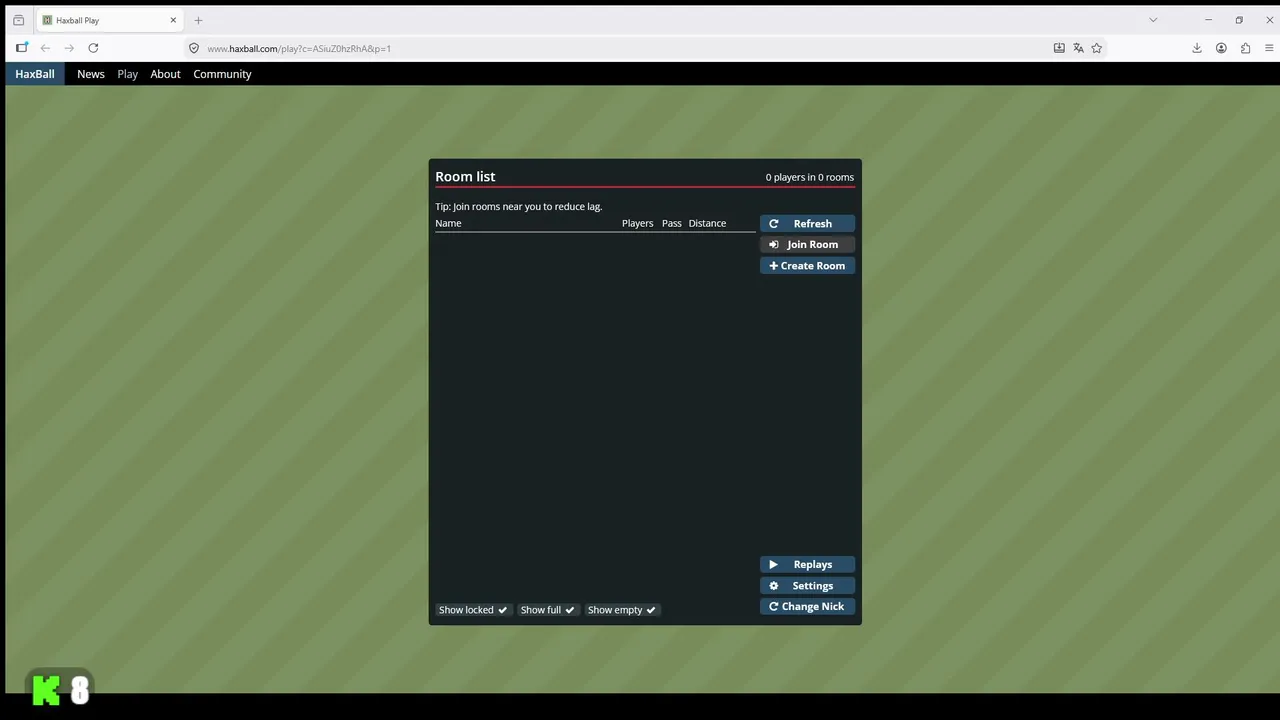Click the Join Room button
This screenshot has width=1280, height=720.
click(807, 244)
